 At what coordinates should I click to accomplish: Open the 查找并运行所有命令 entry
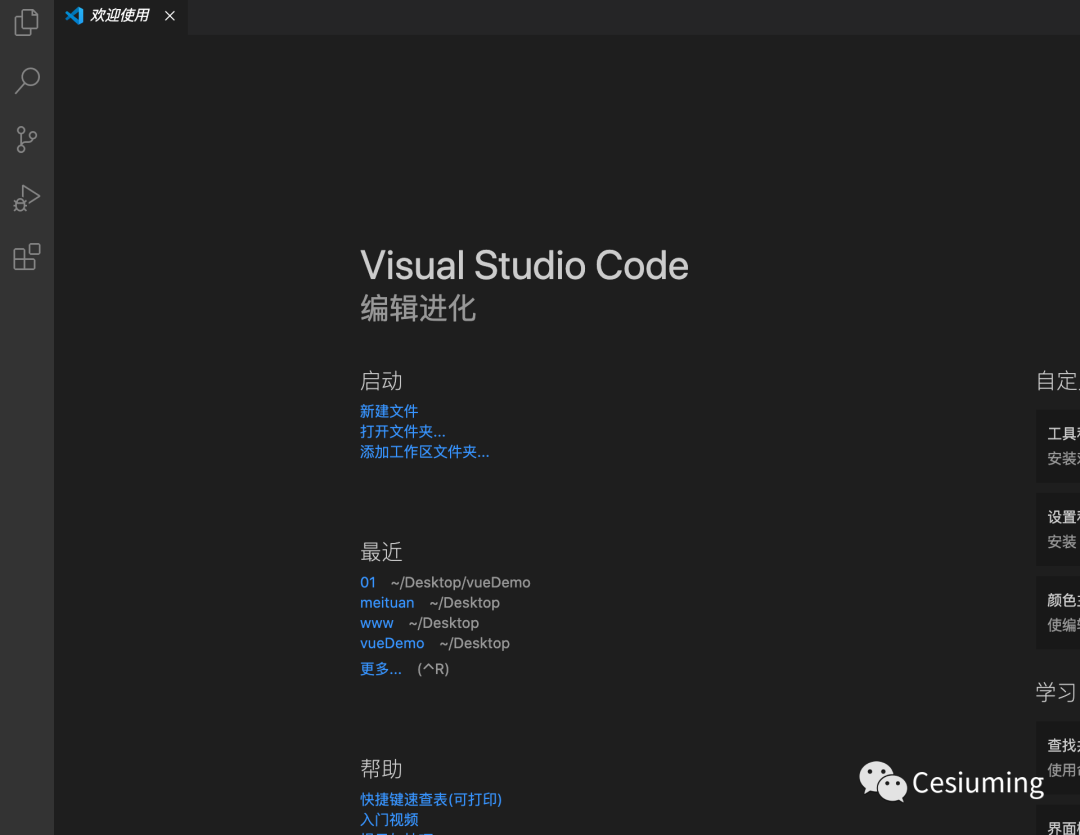tap(1062, 757)
